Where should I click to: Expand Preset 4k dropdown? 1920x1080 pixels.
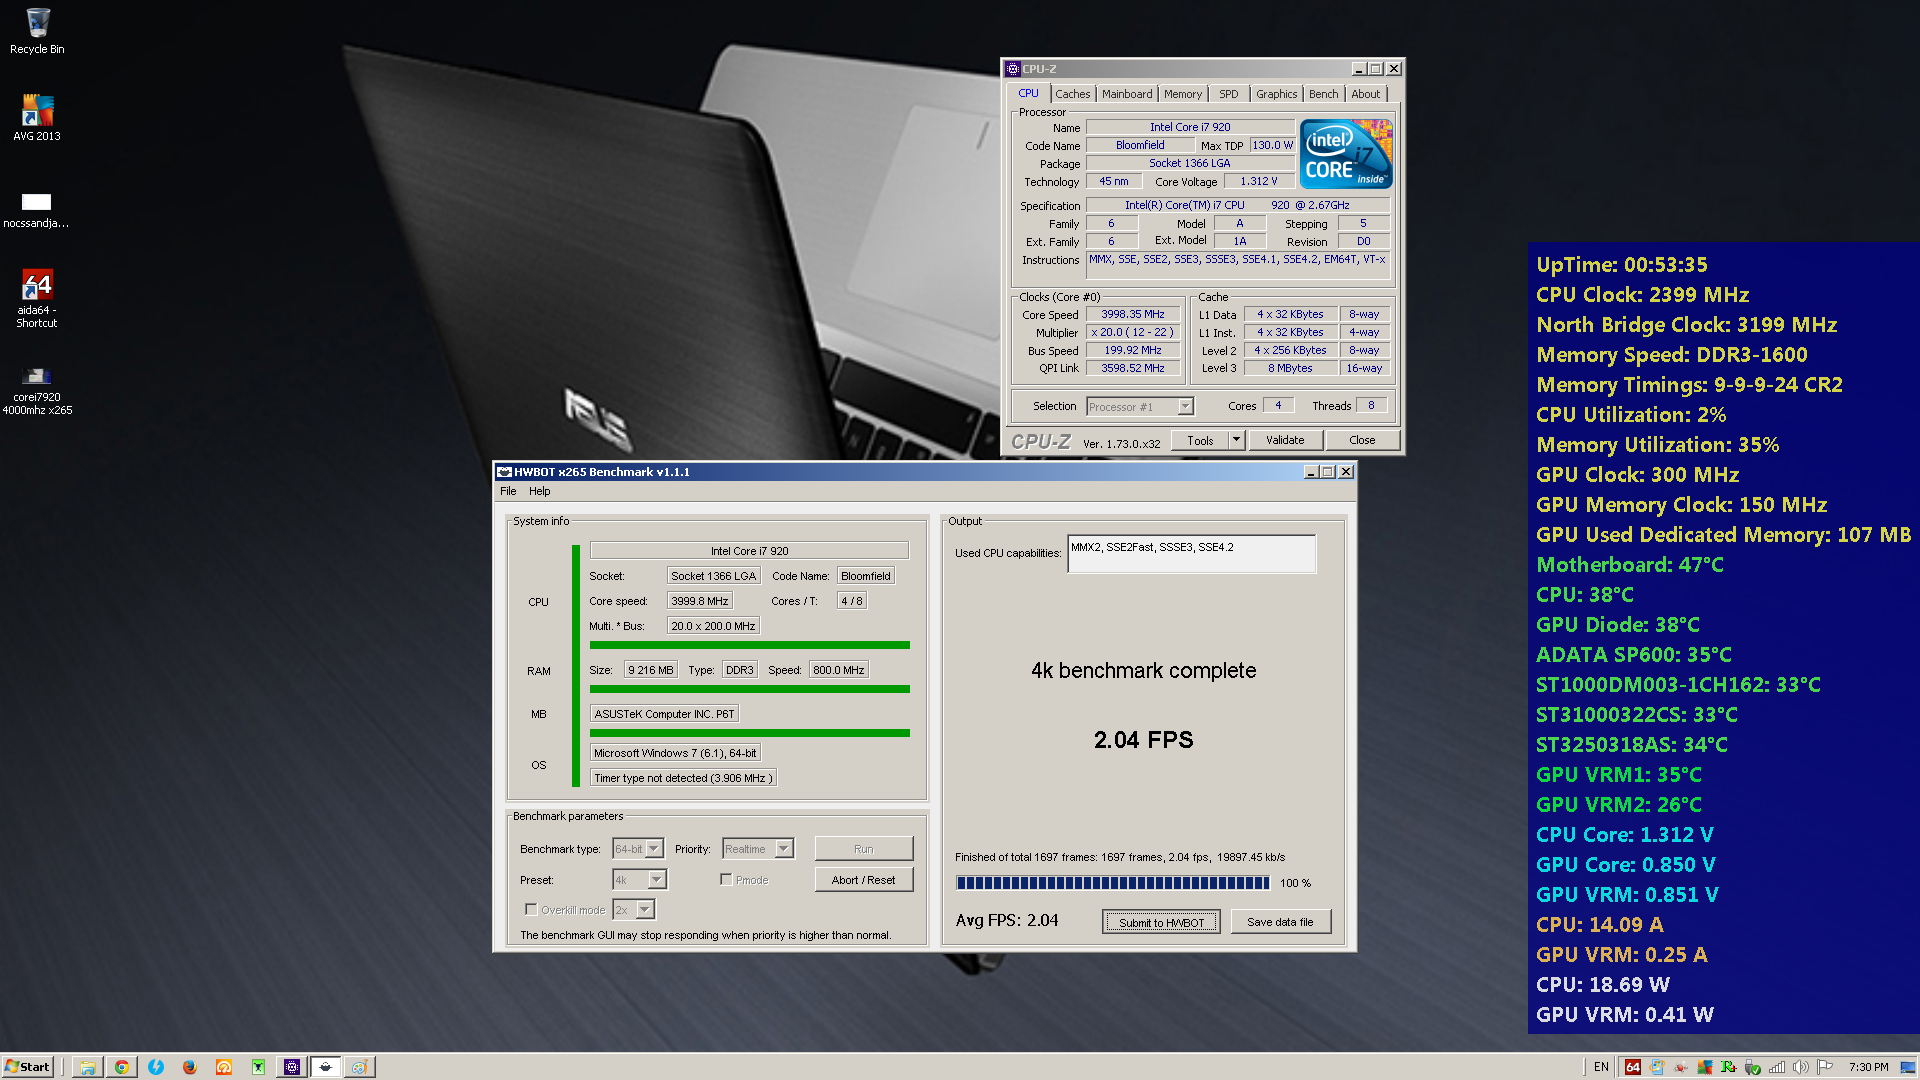[x=657, y=880]
